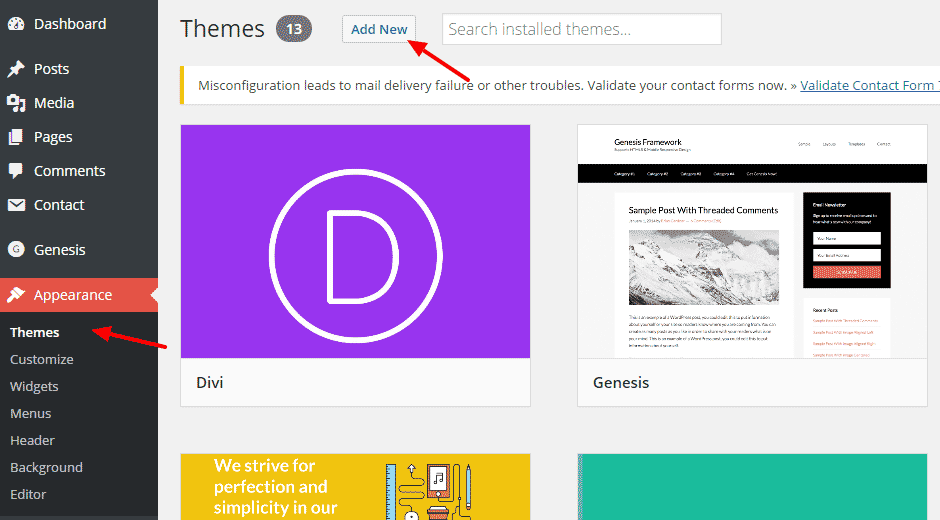Click the Genesis theme name label
The image size is (940, 520).
(621, 383)
